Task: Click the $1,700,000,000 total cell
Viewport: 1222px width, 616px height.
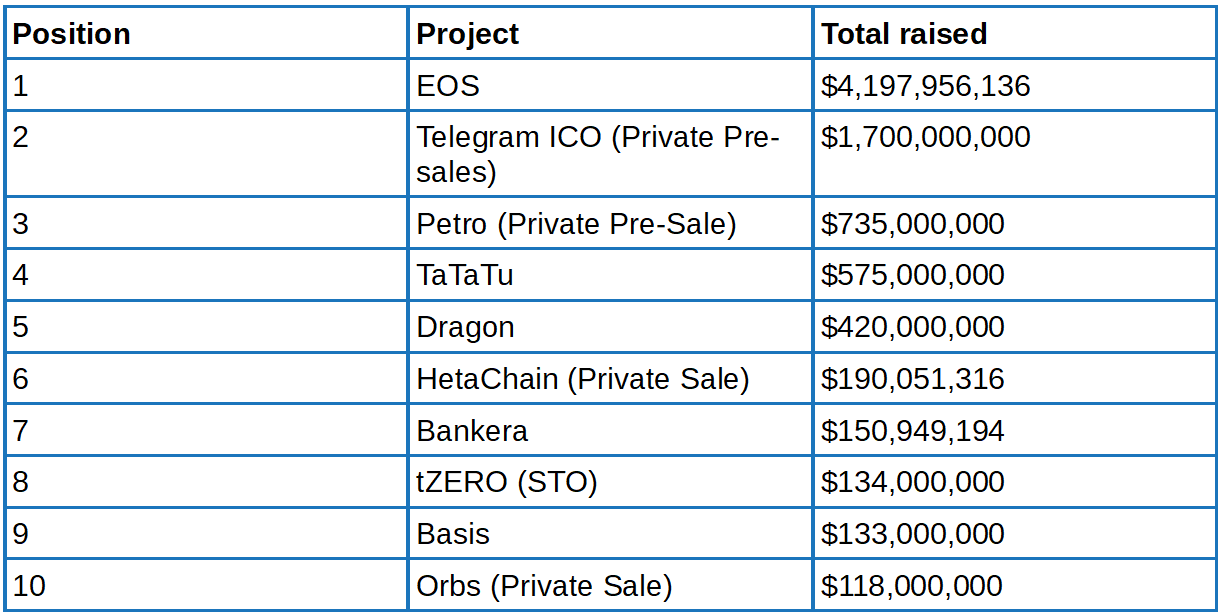Action: 925,137
